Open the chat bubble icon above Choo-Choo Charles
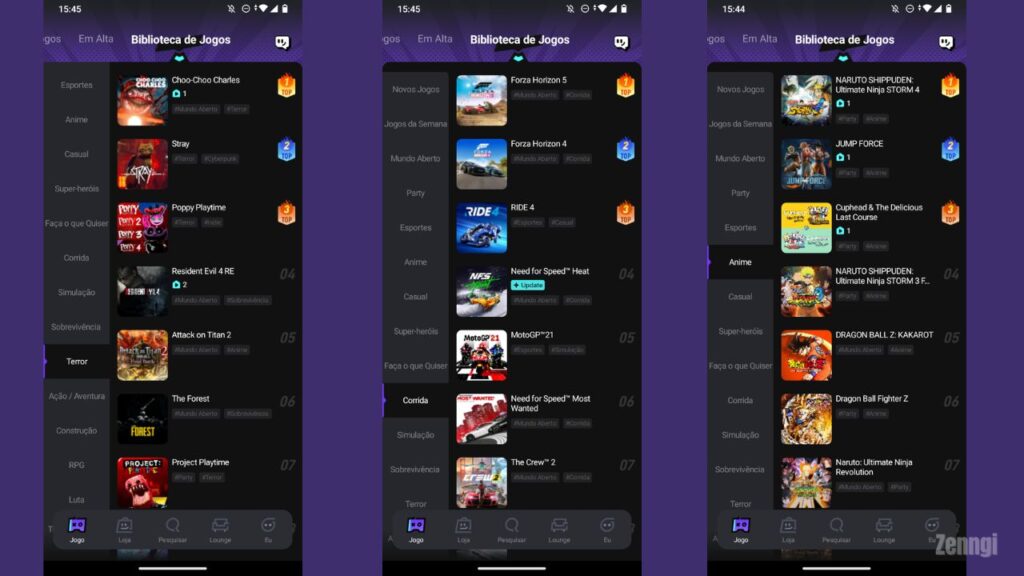The image size is (1024, 576). point(283,43)
